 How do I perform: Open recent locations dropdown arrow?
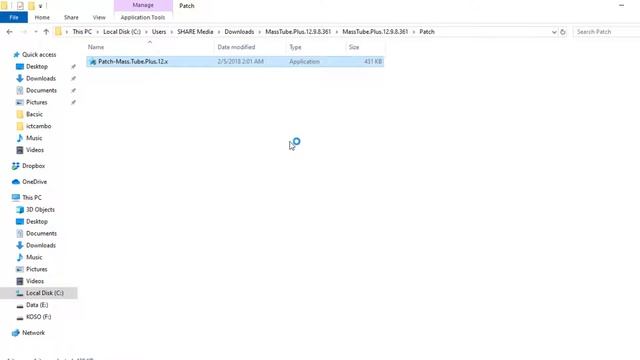(x=36, y=32)
